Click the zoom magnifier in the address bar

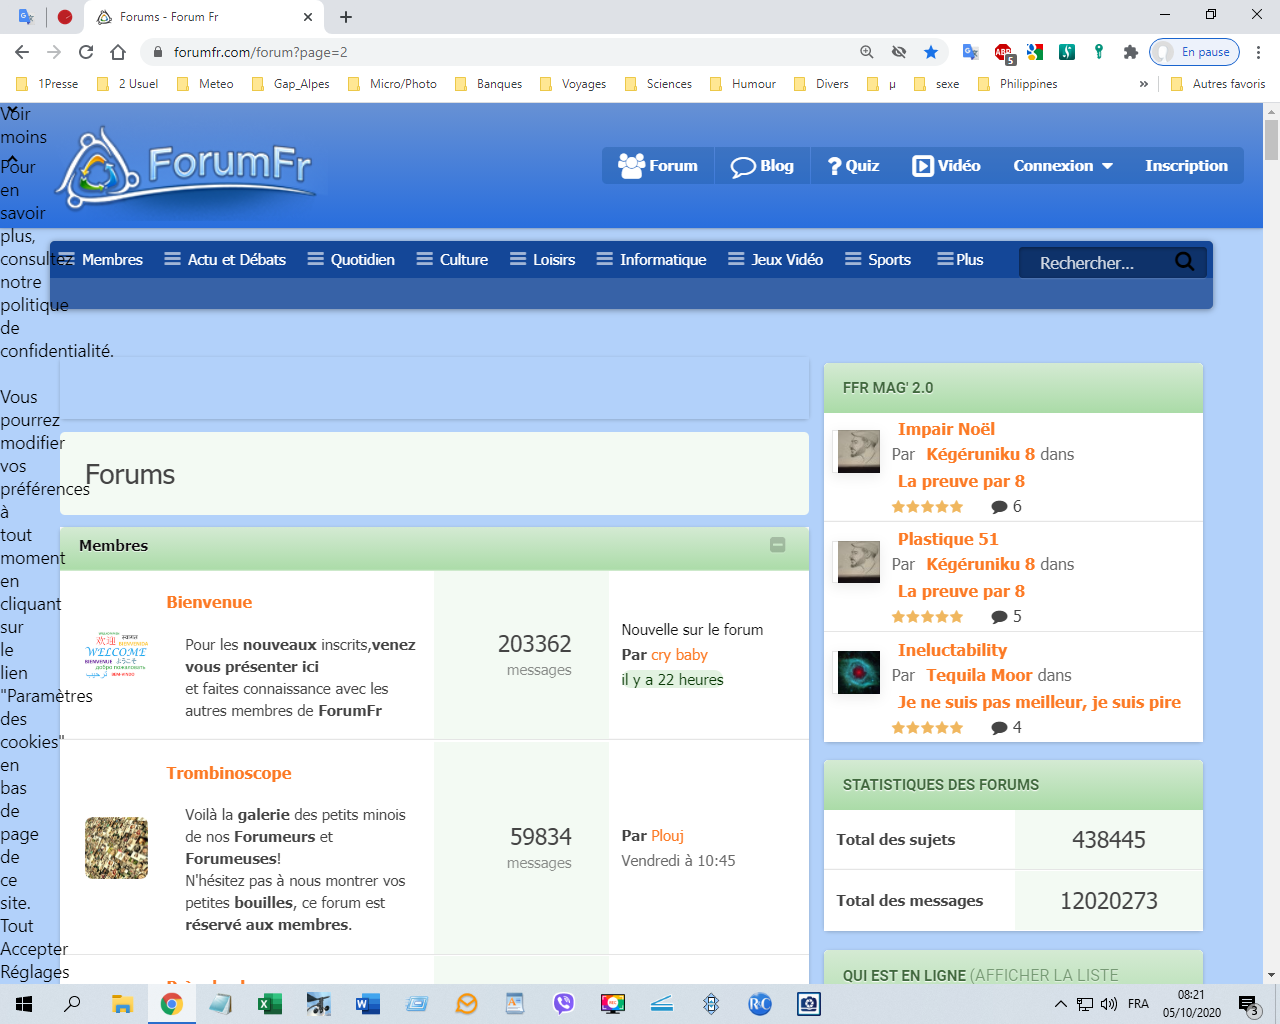pos(867,52)
